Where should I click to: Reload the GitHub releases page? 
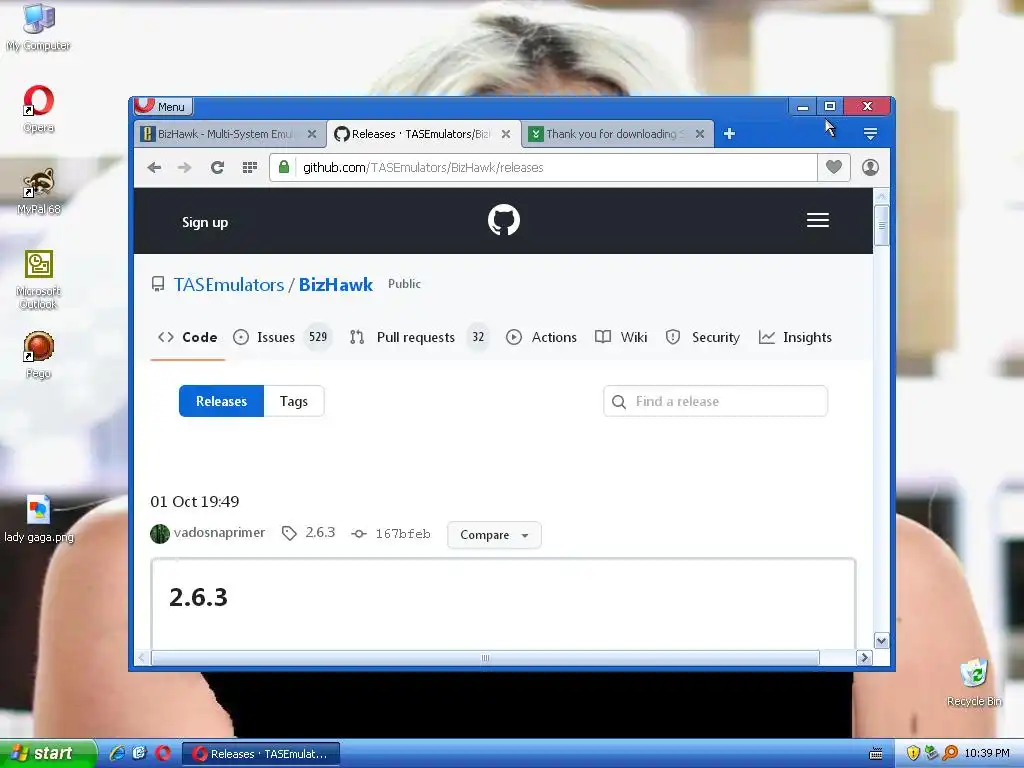point(217,168)
